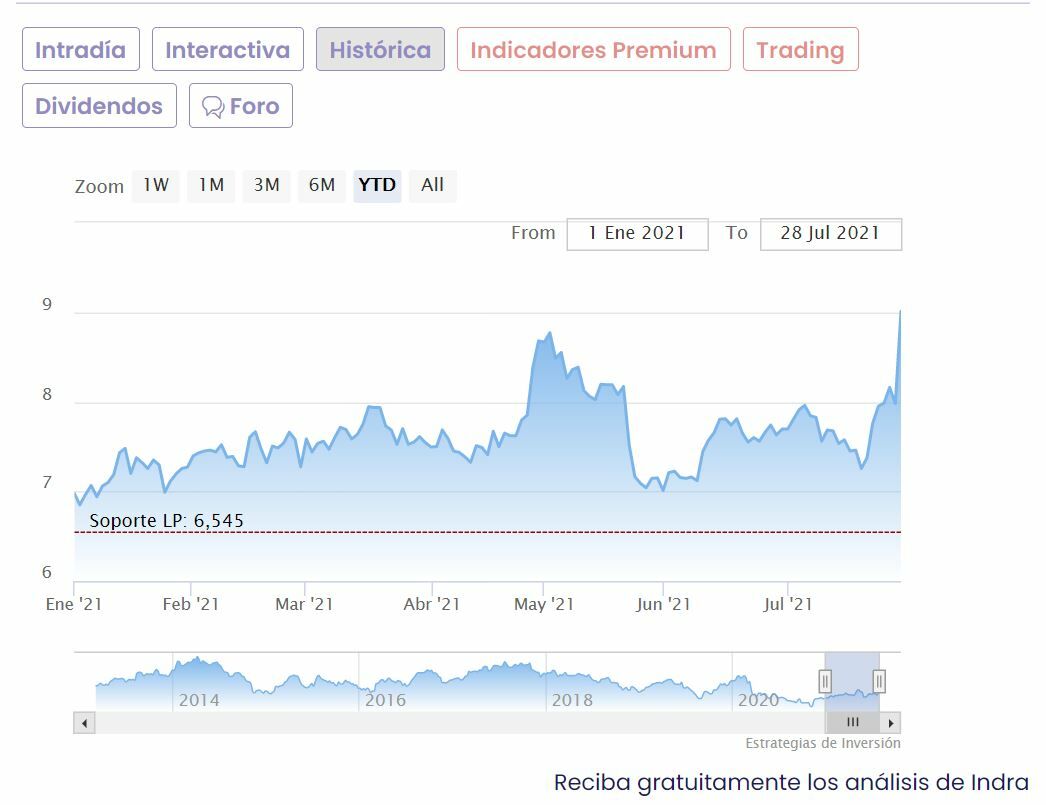Open the Dividendos tab

coord(99,106)
